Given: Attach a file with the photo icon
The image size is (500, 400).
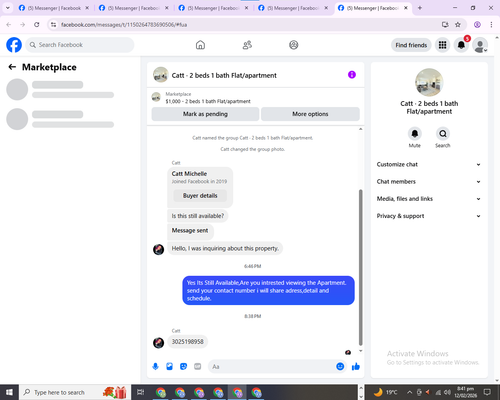Looking at the screenshot, I should (170, 367).
